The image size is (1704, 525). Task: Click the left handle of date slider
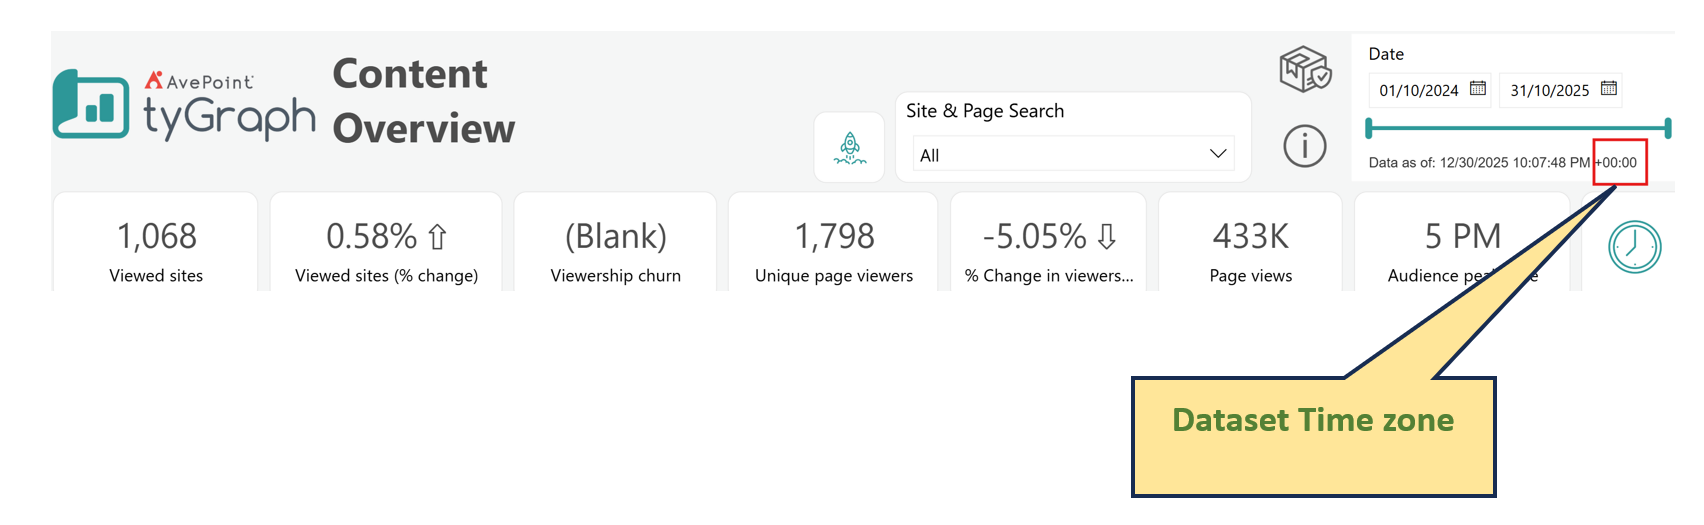pyautogui.click(x=1369, y=128)
